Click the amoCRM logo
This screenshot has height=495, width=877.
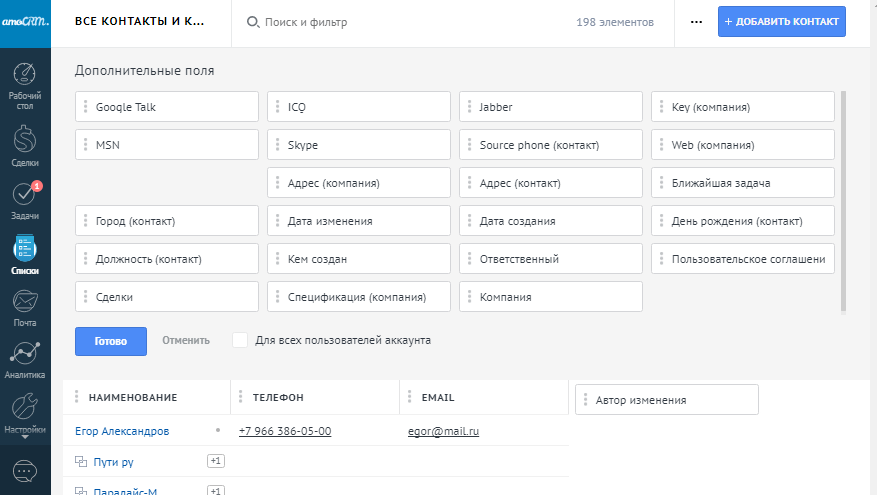coord(25,21)
